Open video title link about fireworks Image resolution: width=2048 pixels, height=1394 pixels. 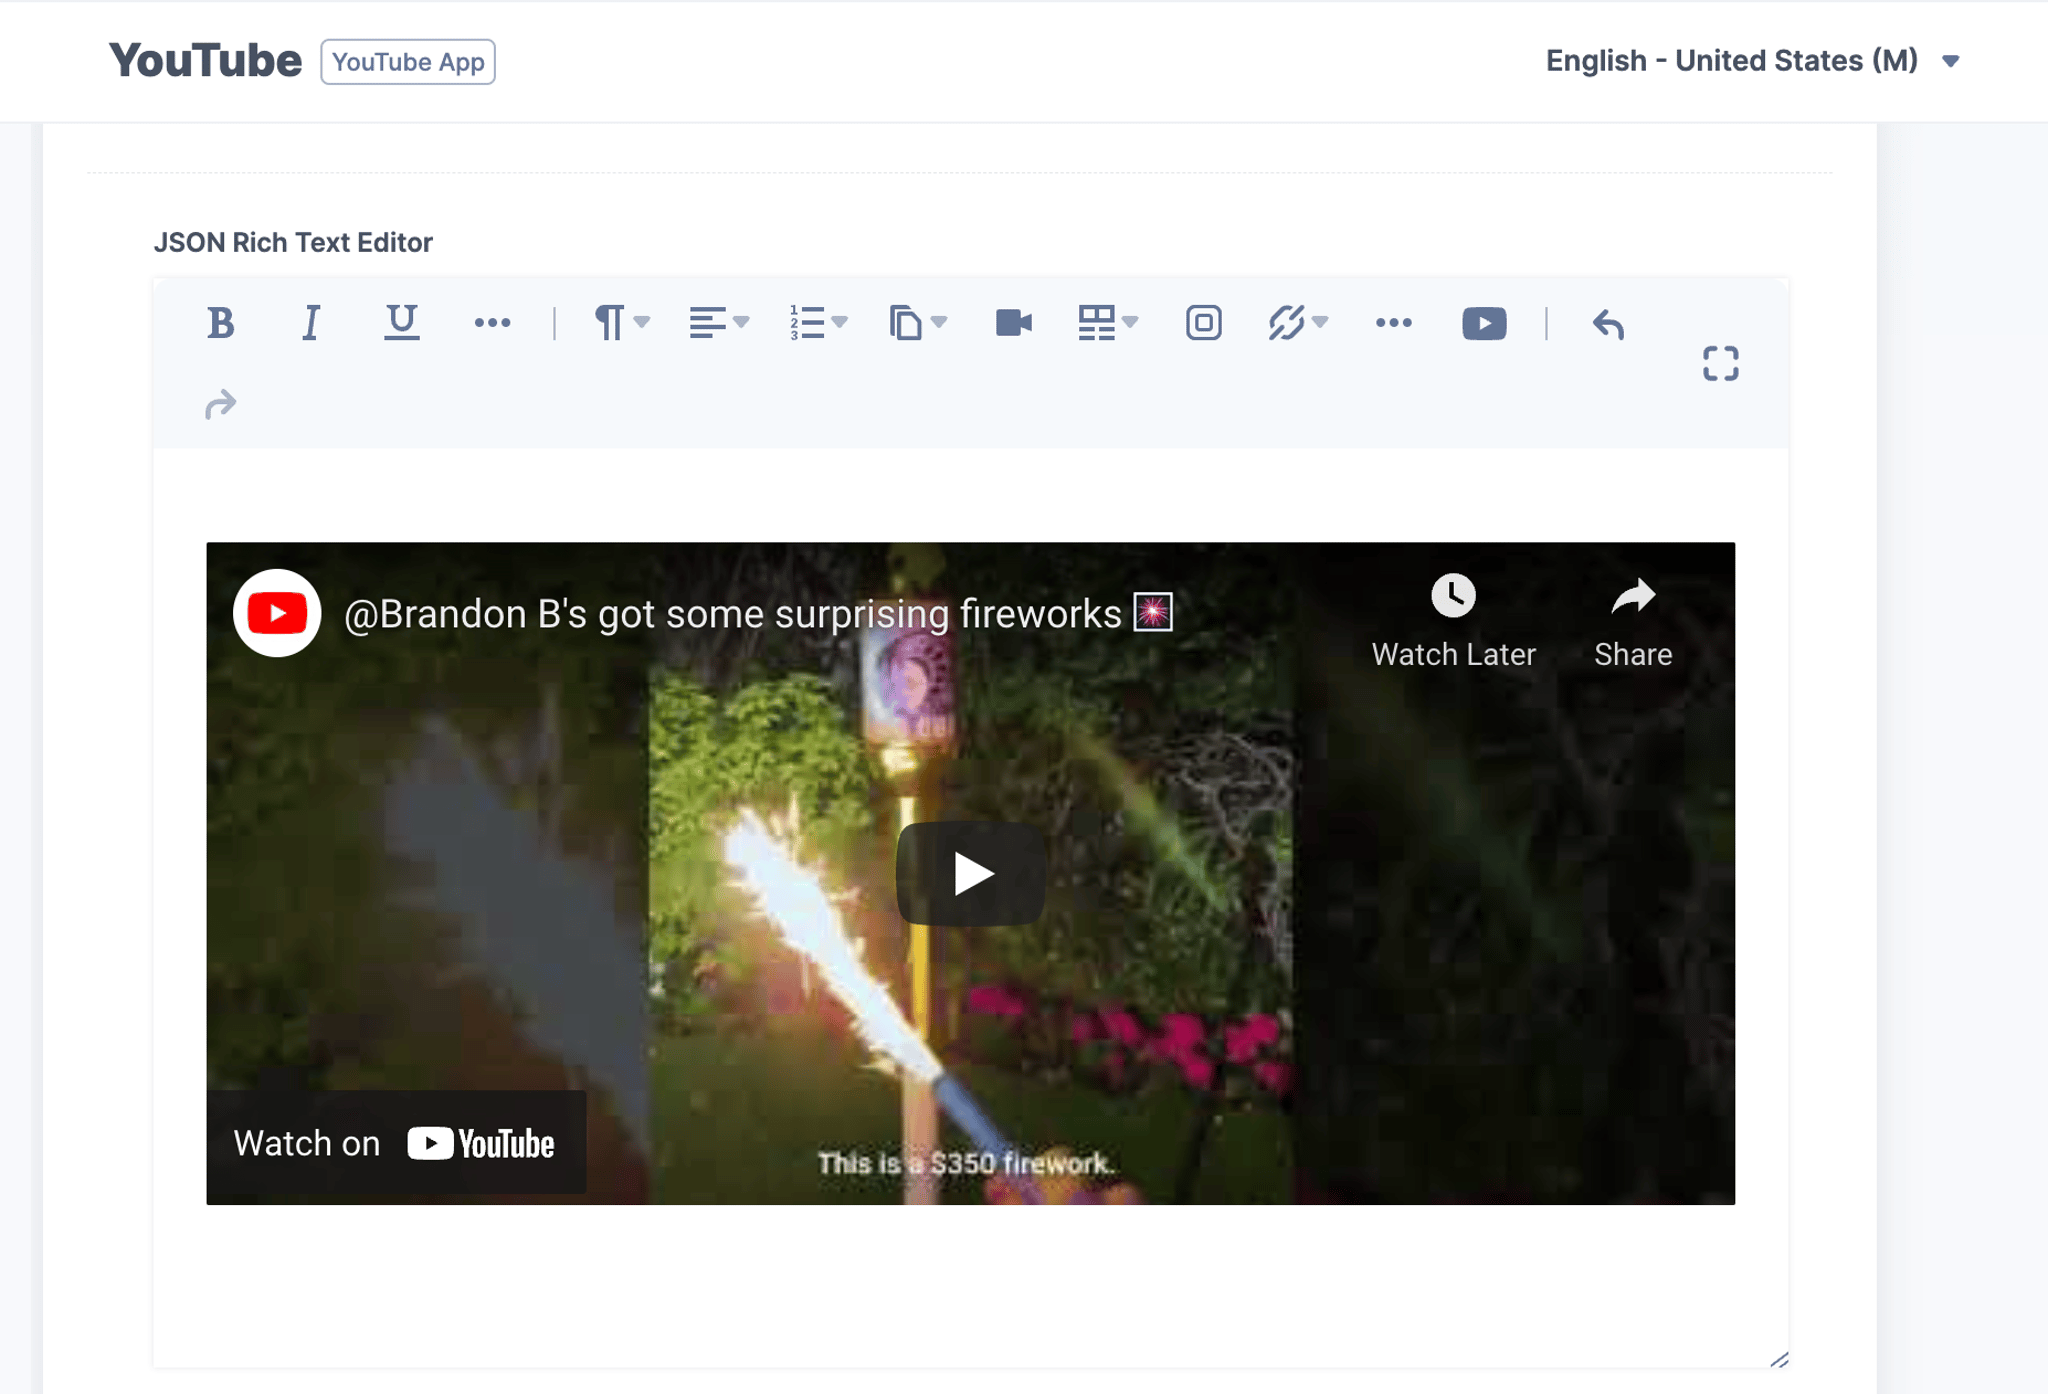pos(758,613)
